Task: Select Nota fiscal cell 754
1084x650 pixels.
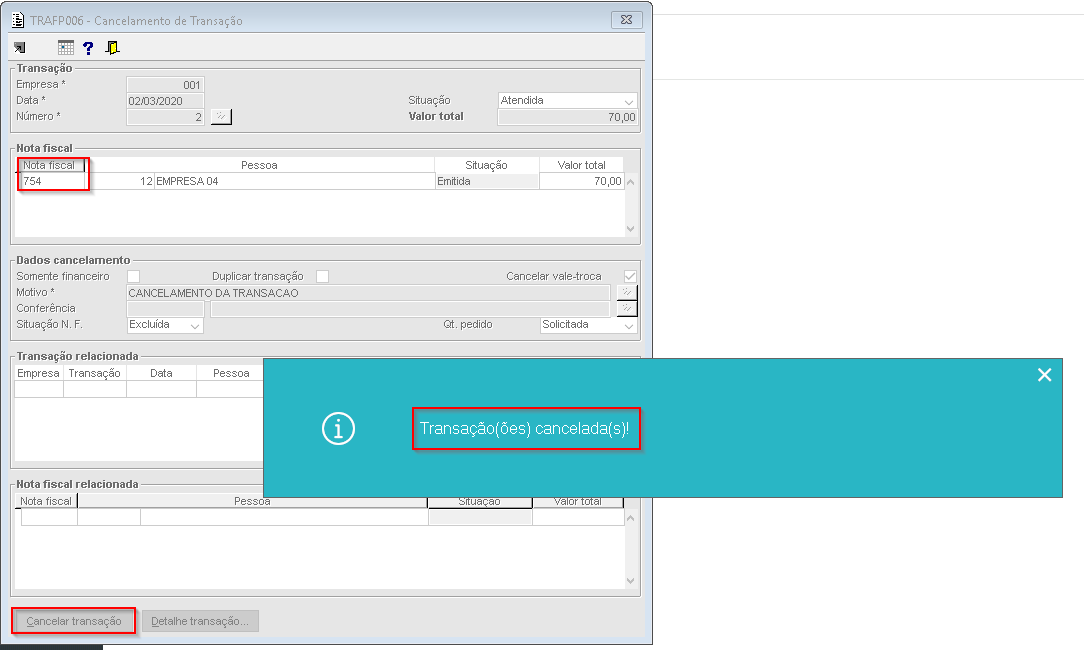Action: (53, 181)
